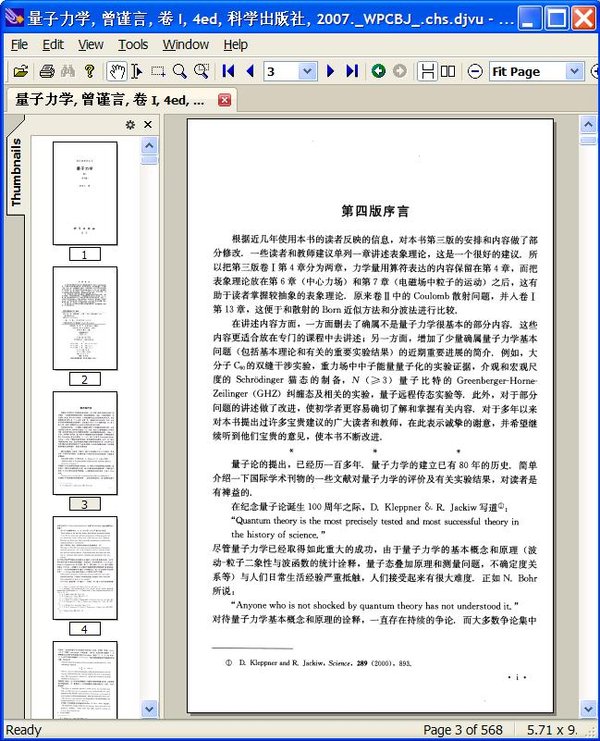Select page 3 thumbnail

(85, 443)
